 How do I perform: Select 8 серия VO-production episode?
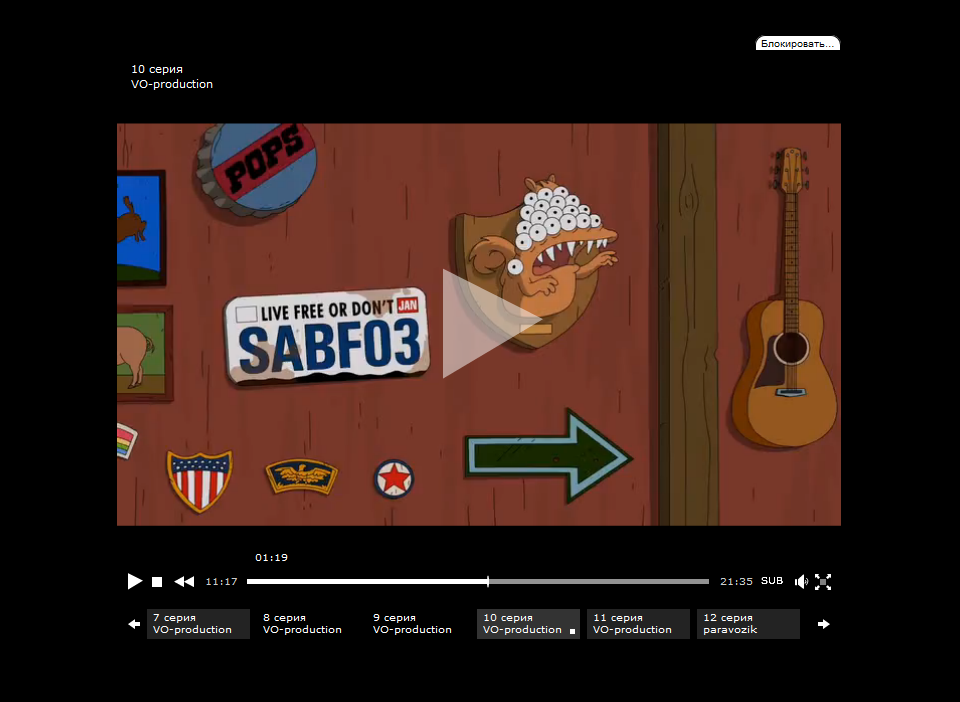point(309,624)
